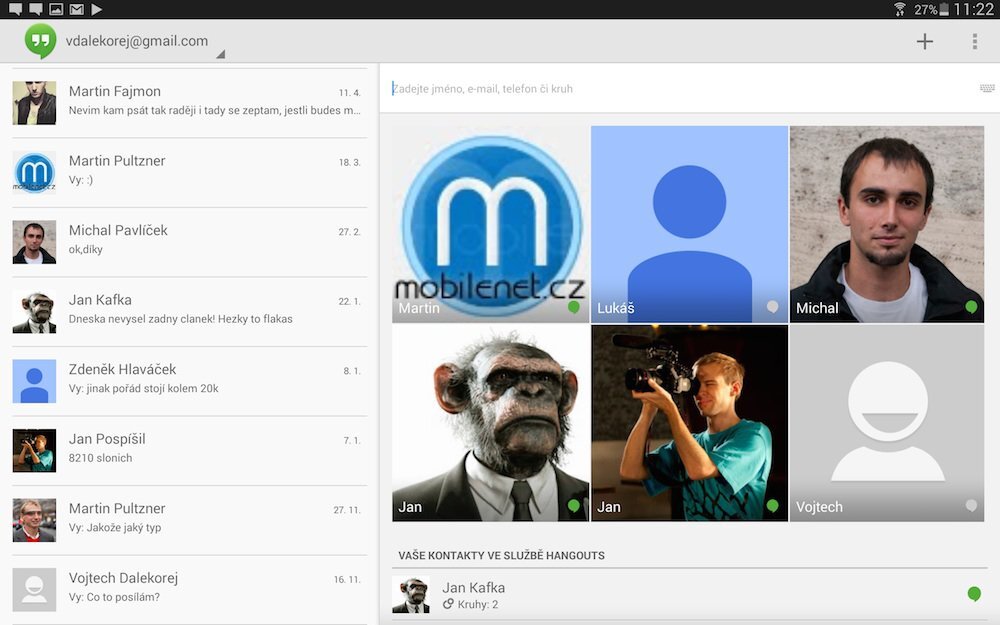Open the three-dot overflow menu
This screenshot has width=1000, height=625.
point(974,41)
